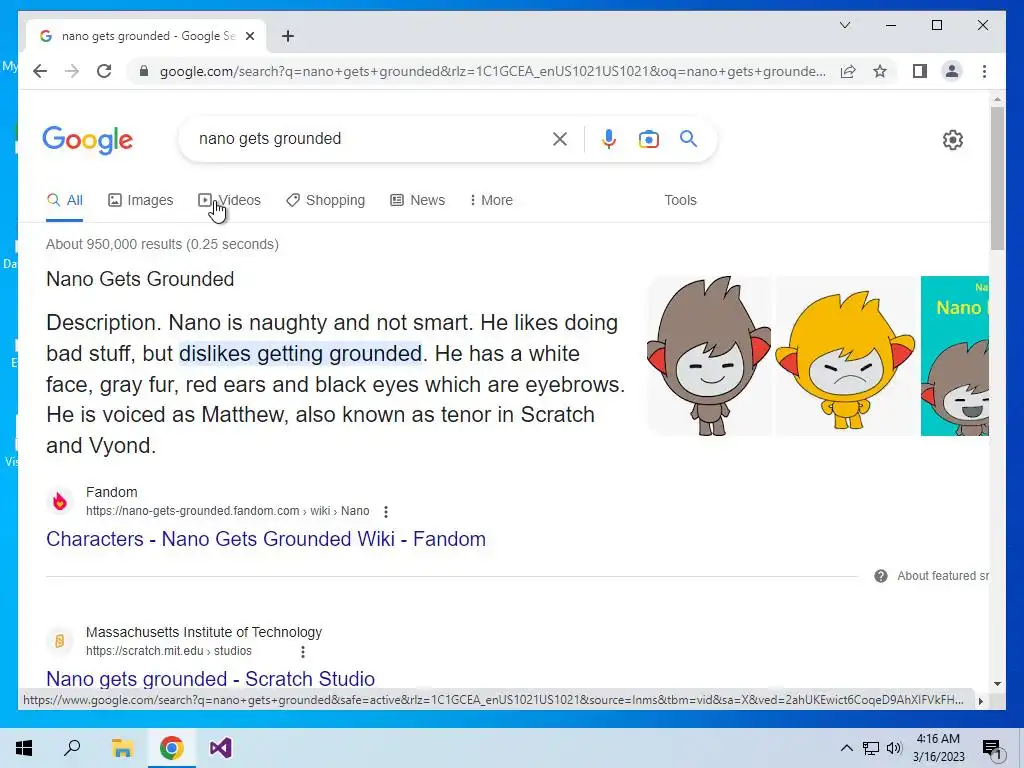
Task: Open Google quick settings gear
Action: tap(953, 139)
